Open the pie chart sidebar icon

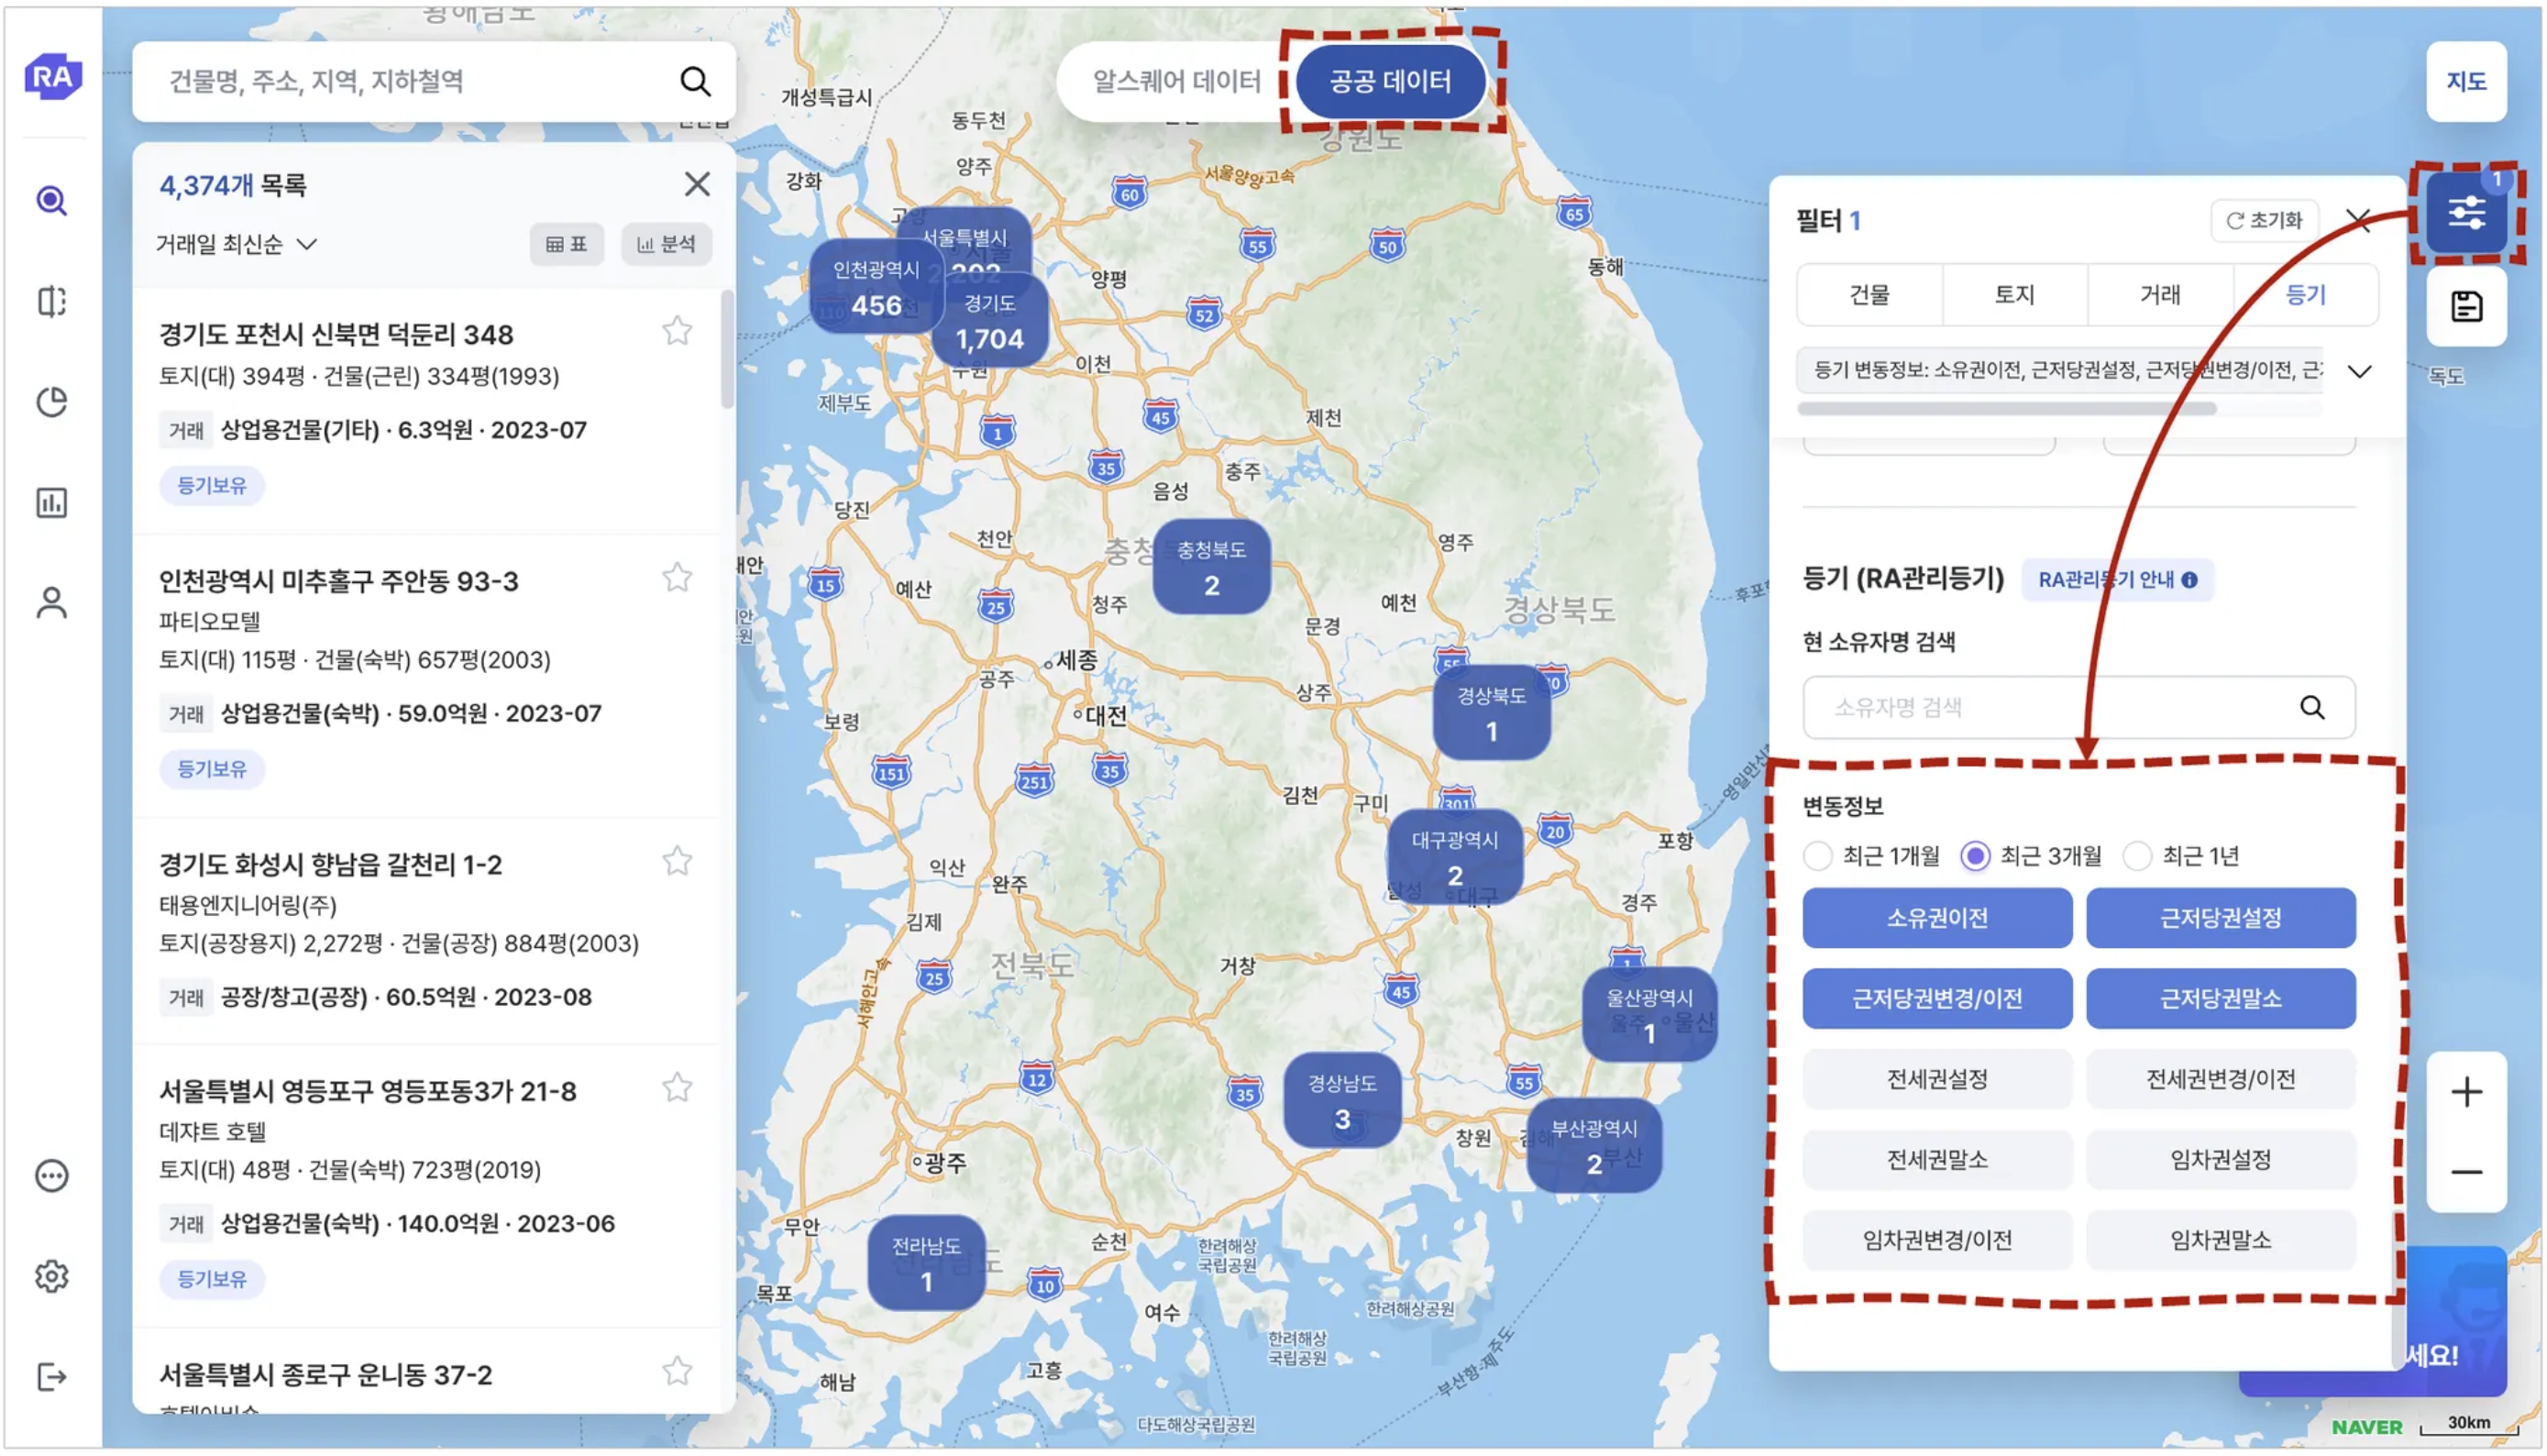click(52, 402)
